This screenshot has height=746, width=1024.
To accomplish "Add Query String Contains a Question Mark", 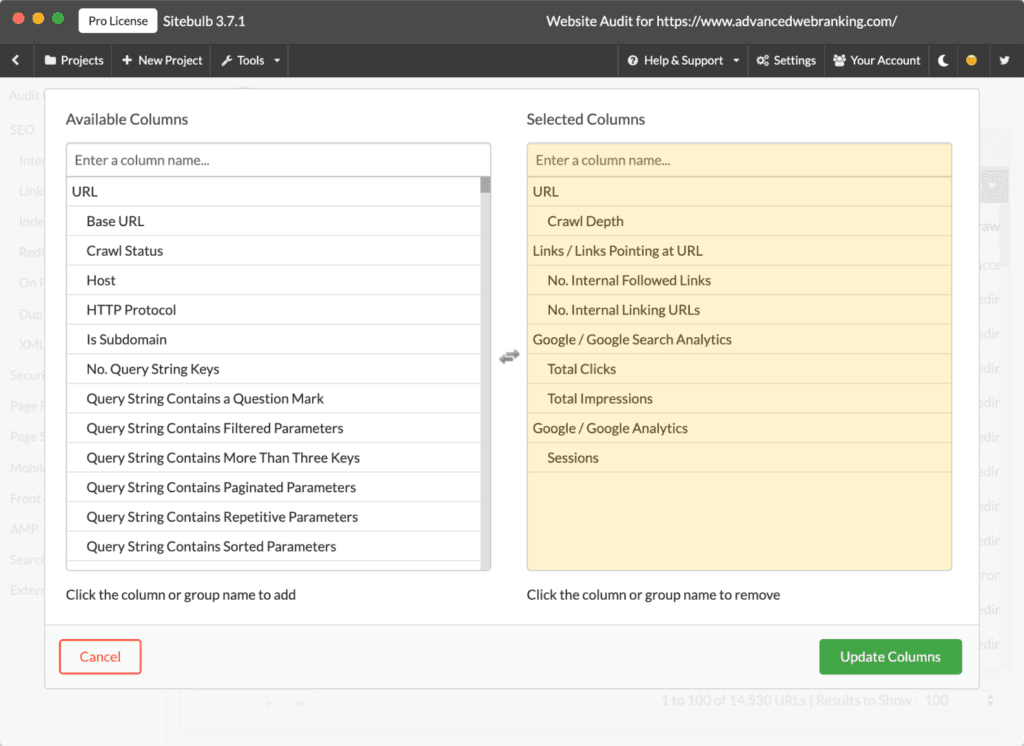I will tap(273, 398).
